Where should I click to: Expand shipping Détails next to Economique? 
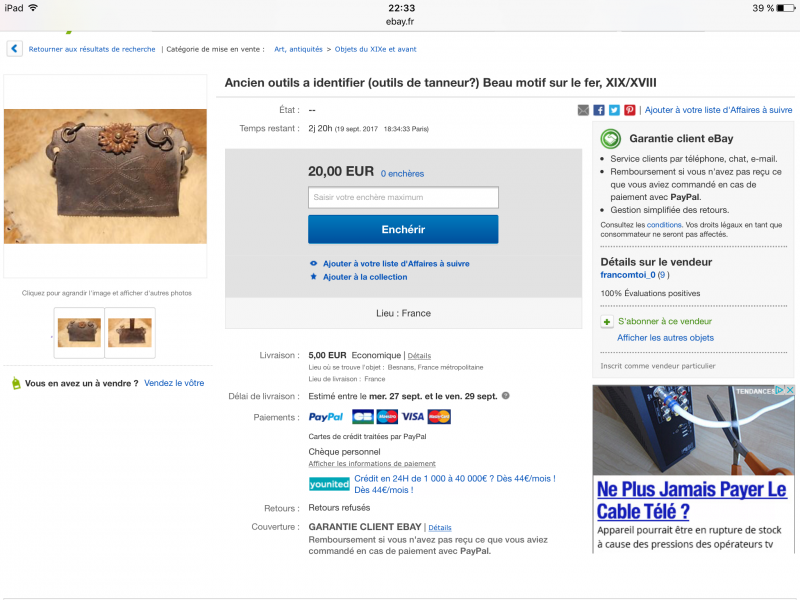tap(419, 356)
